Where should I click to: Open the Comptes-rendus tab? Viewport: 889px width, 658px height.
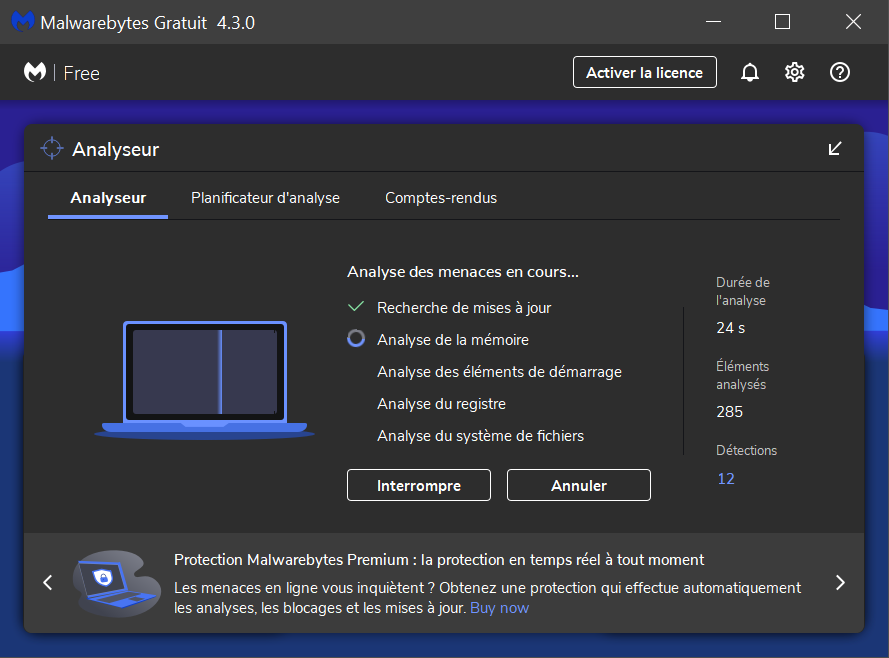tap(441, 198)
